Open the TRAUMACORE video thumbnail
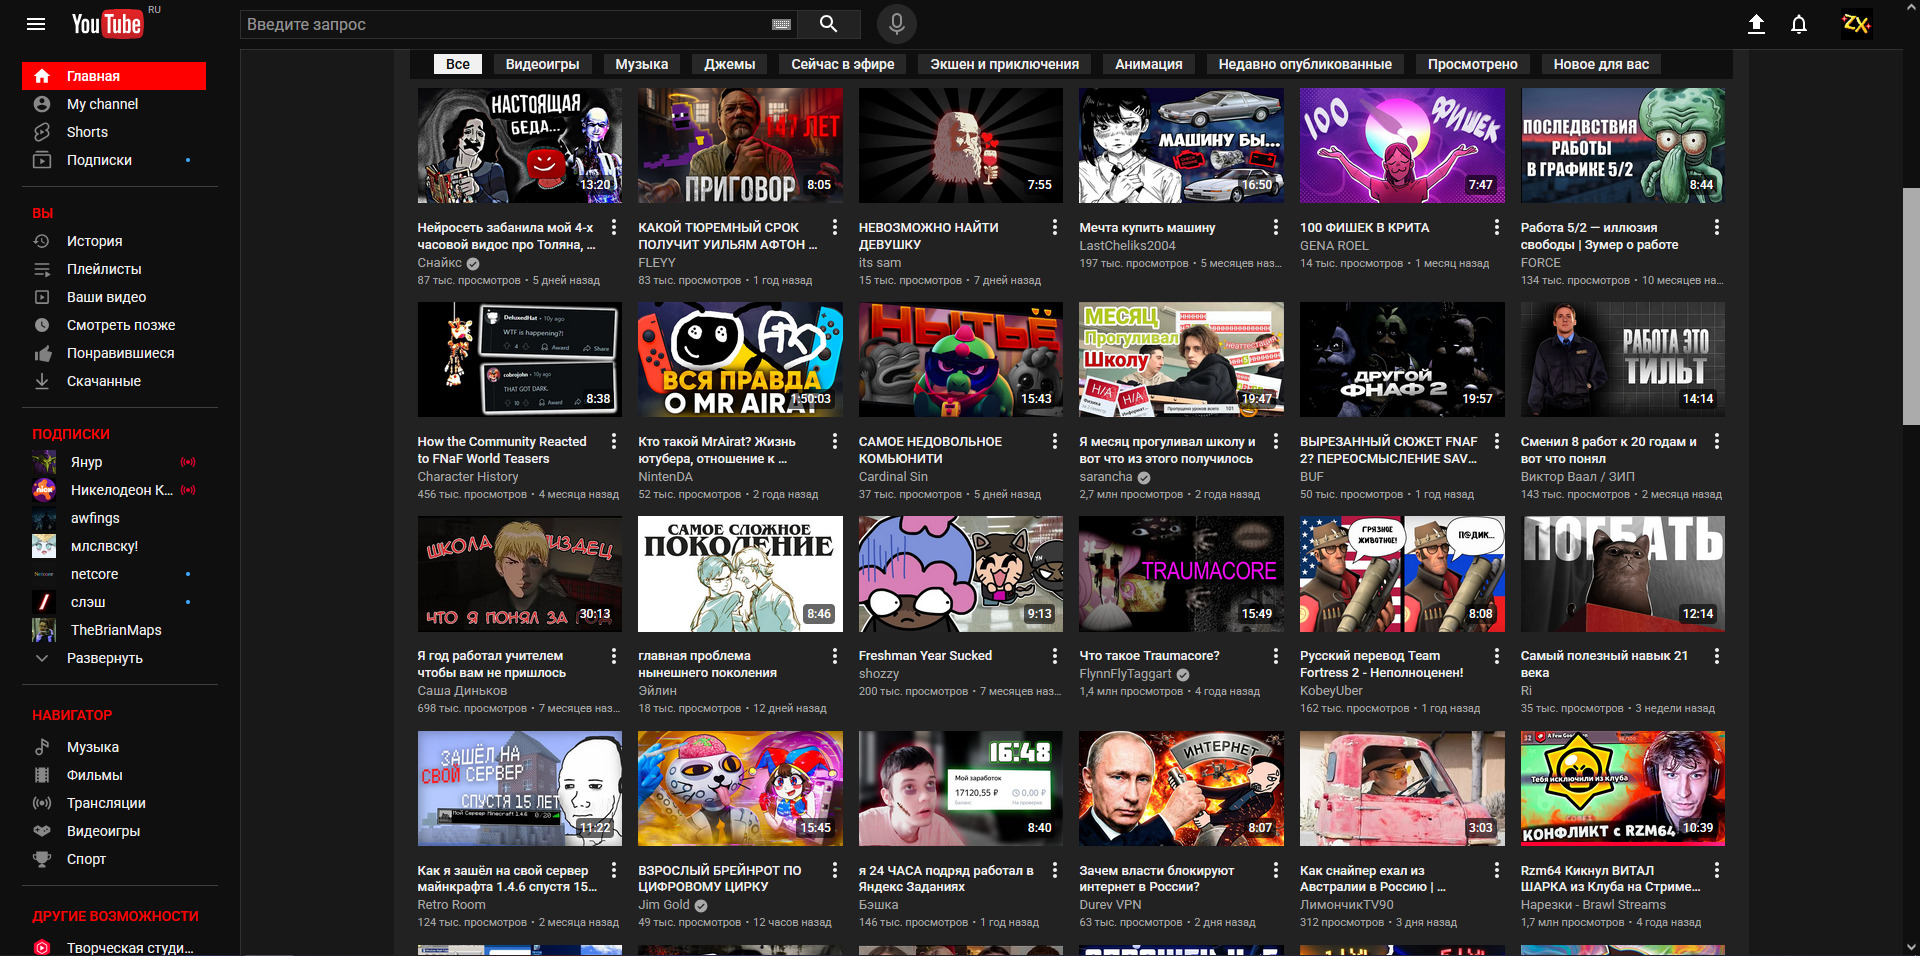The height and width of the screenshot is (956, 1920). pos(1182,574)
